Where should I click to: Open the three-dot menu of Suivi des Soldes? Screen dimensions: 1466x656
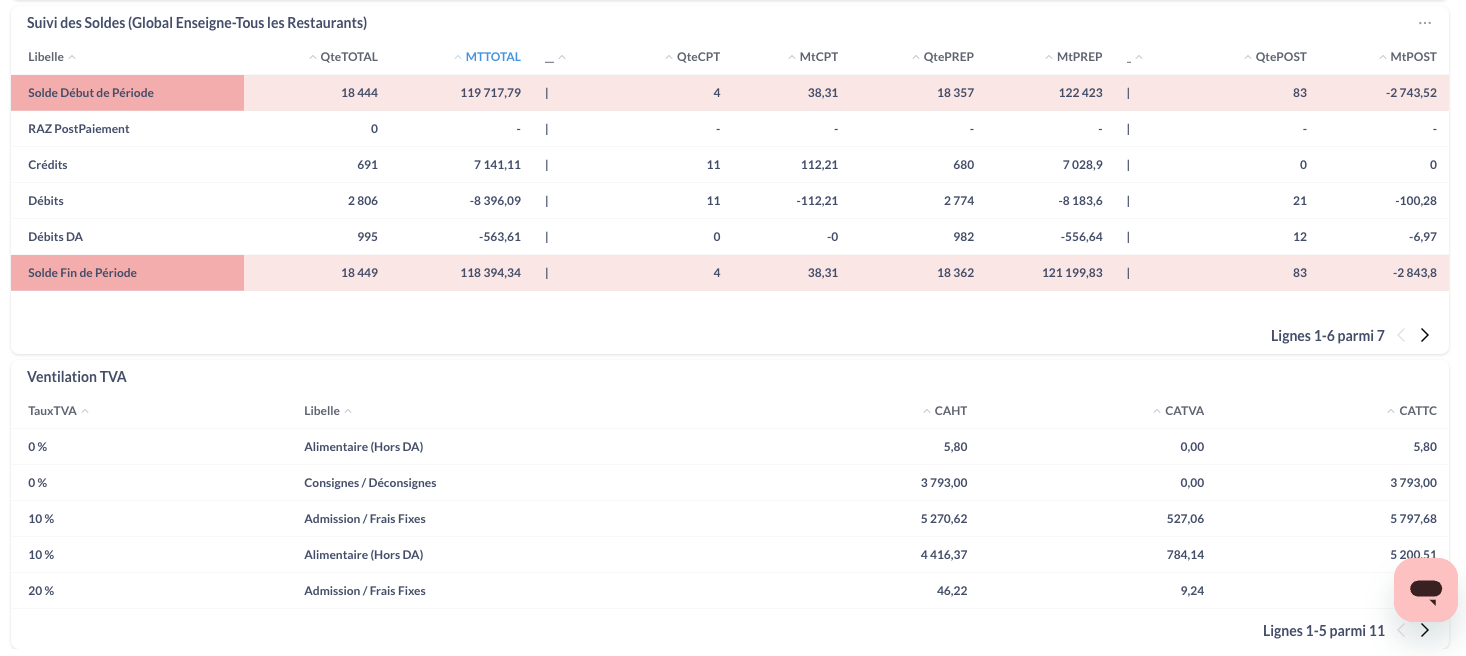click(1424, 23)
